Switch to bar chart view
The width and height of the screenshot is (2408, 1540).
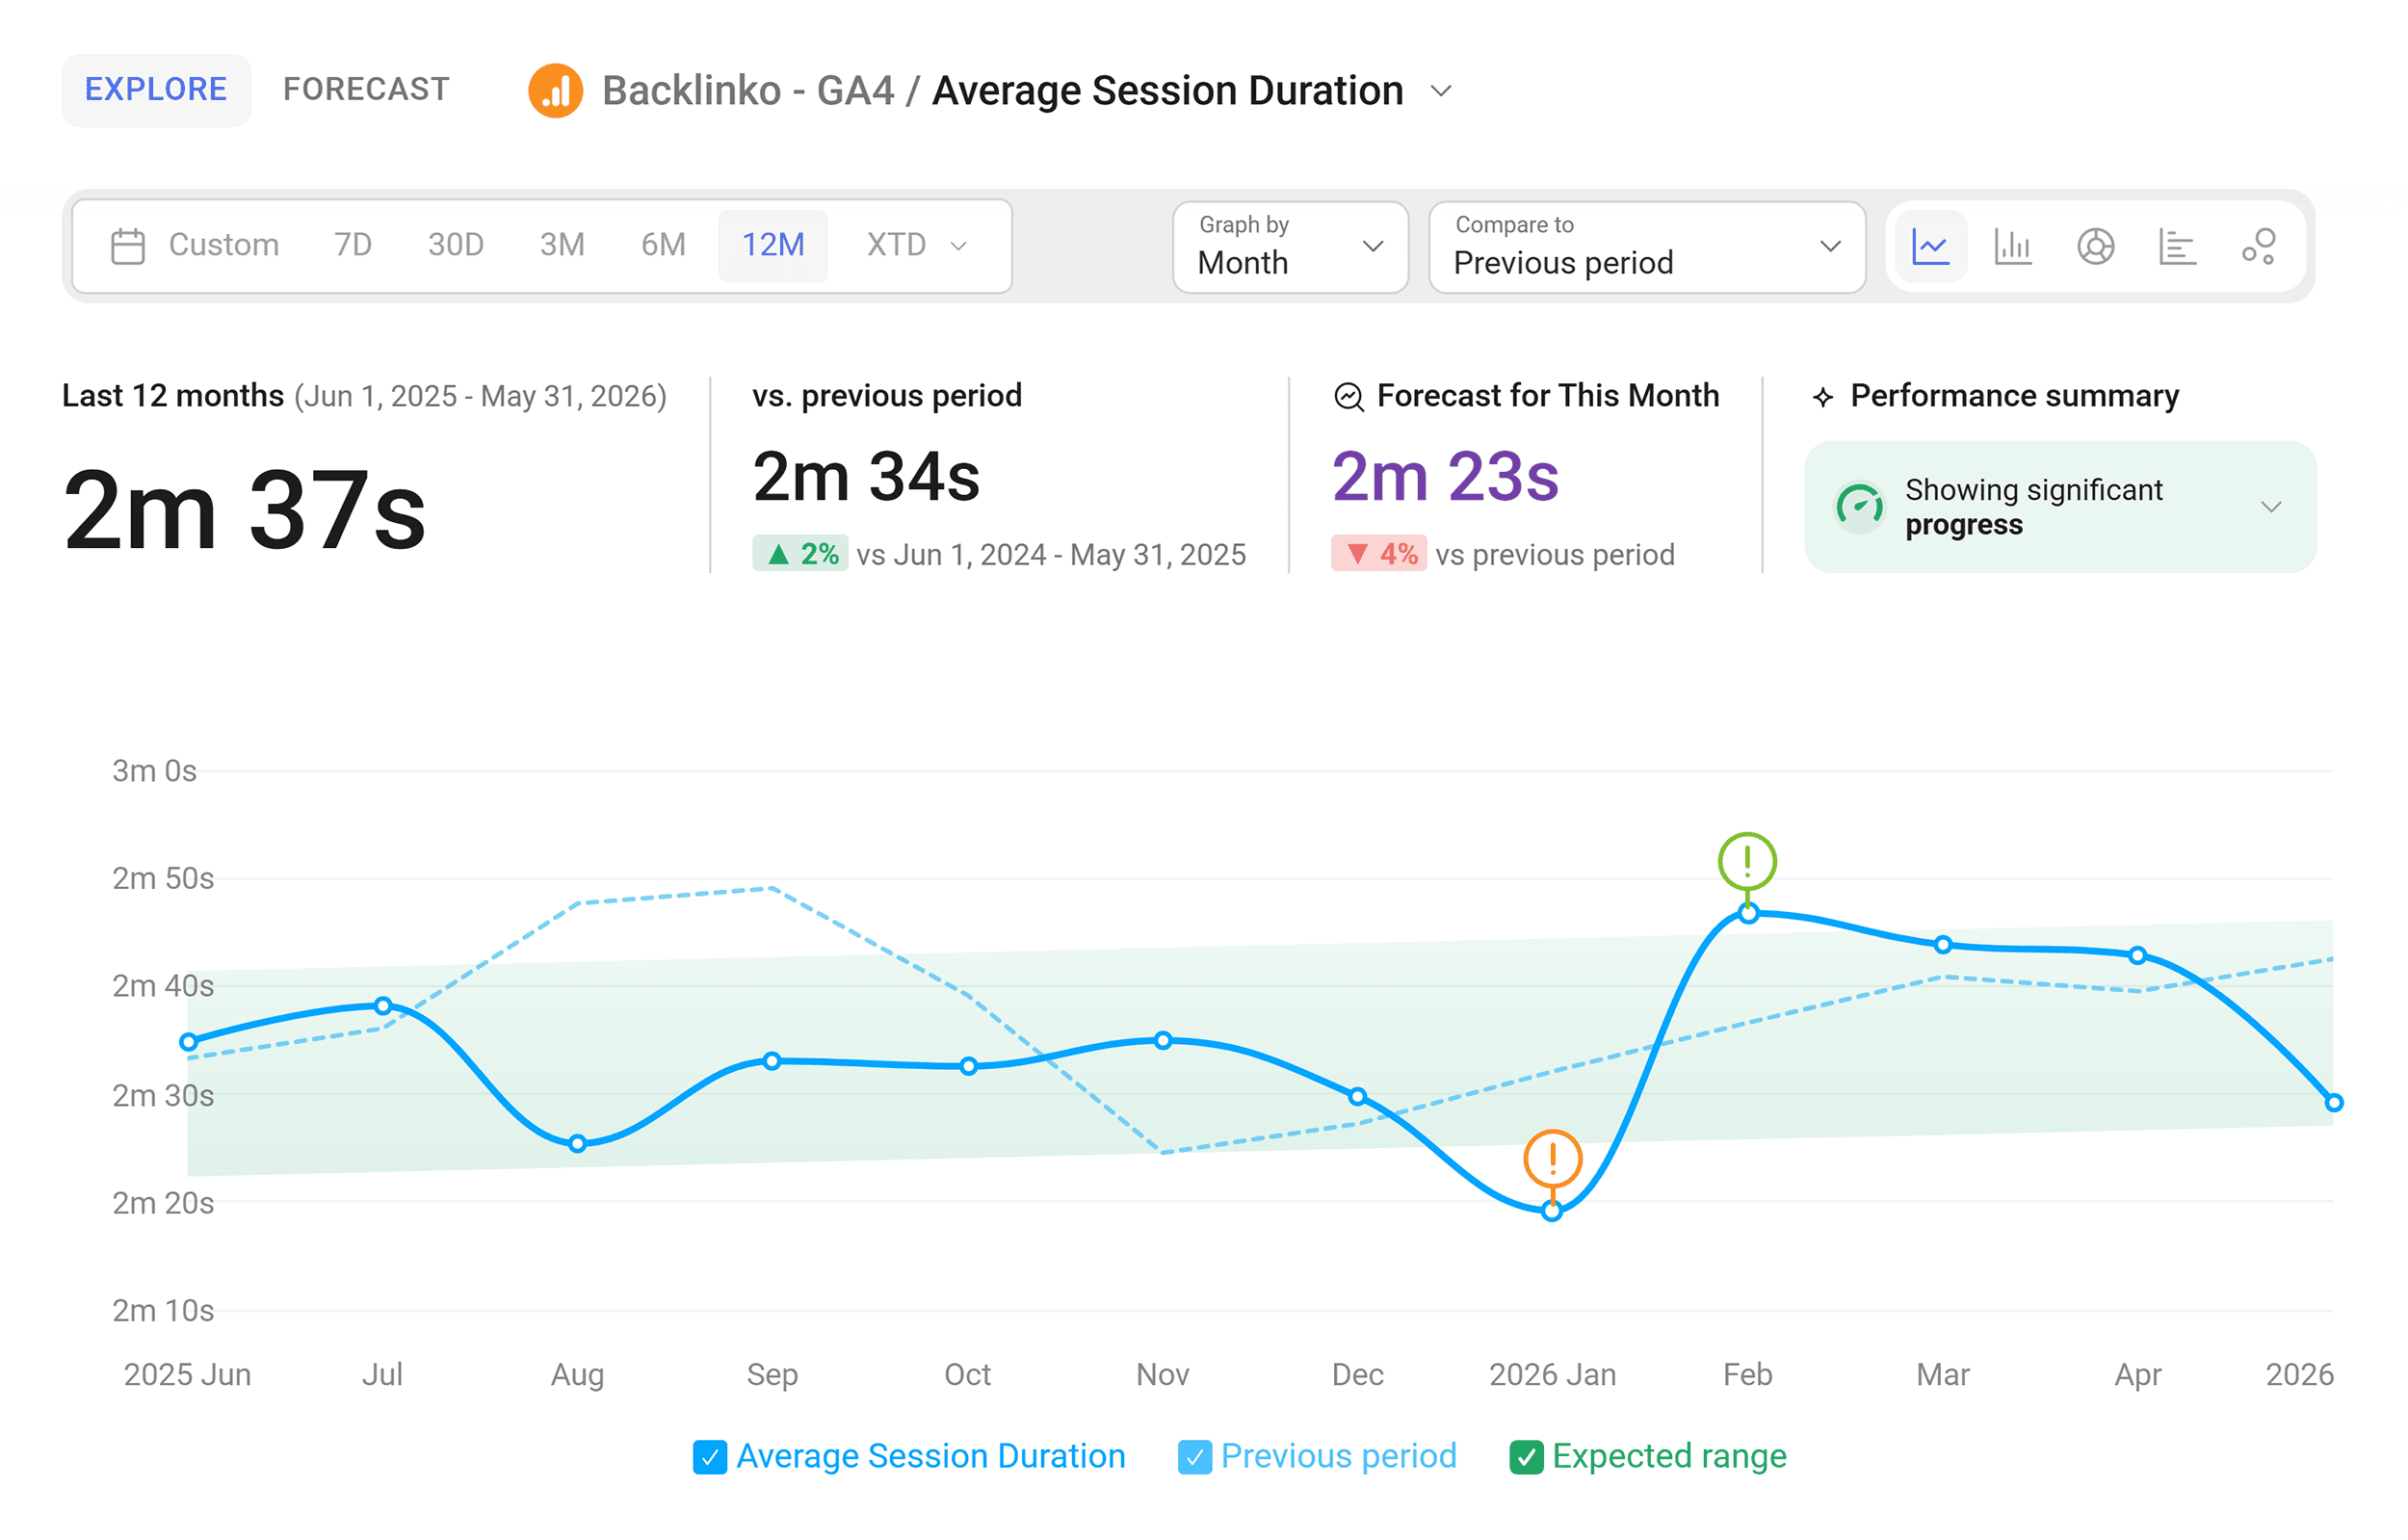[2012, 246]
